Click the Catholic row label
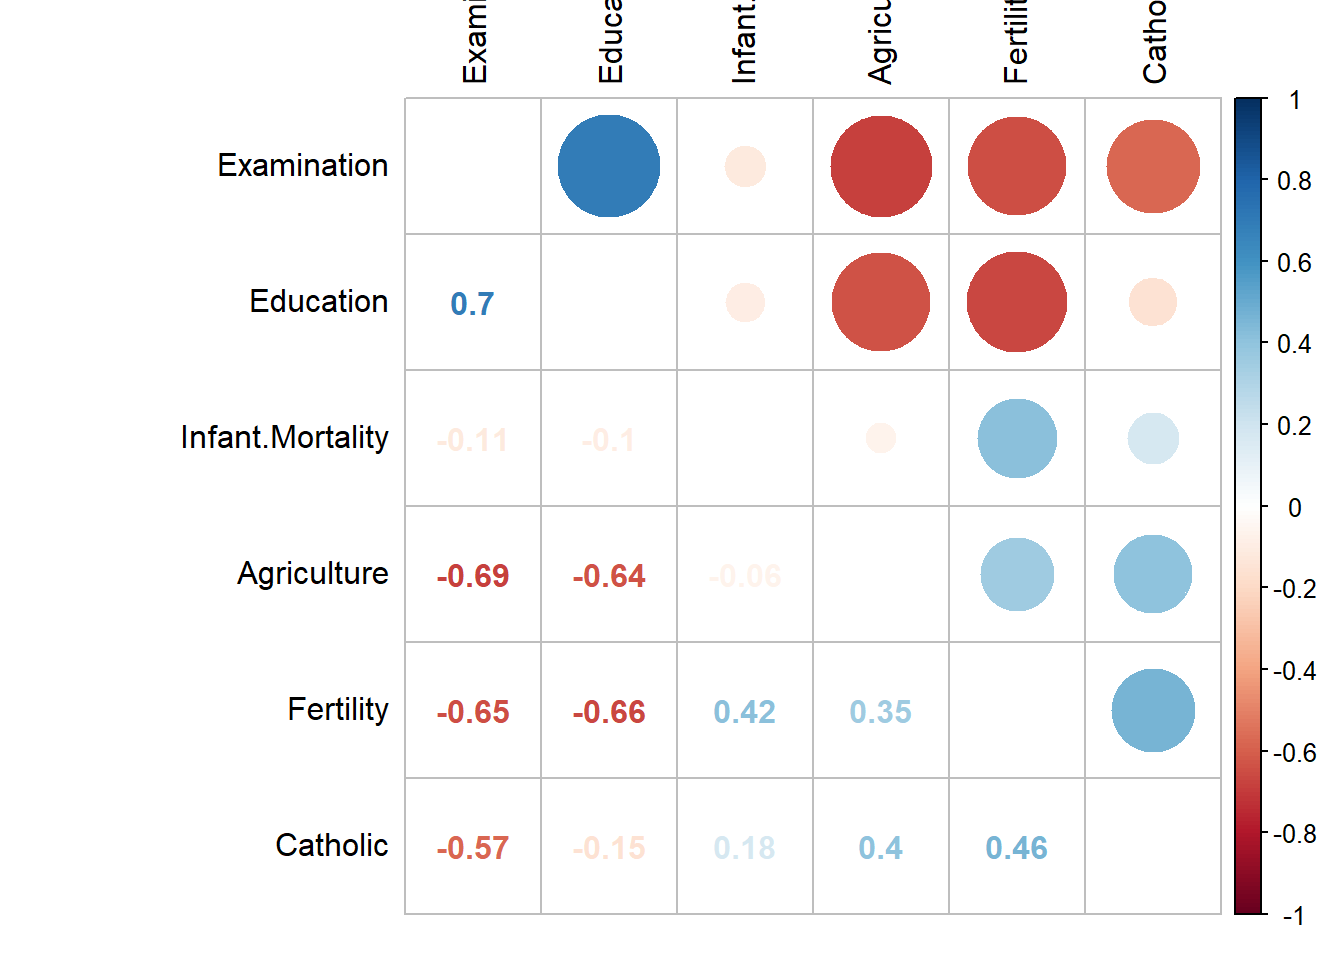This screenshot has width=1344, height=960. pyautogui.click(x=331, y=846)
